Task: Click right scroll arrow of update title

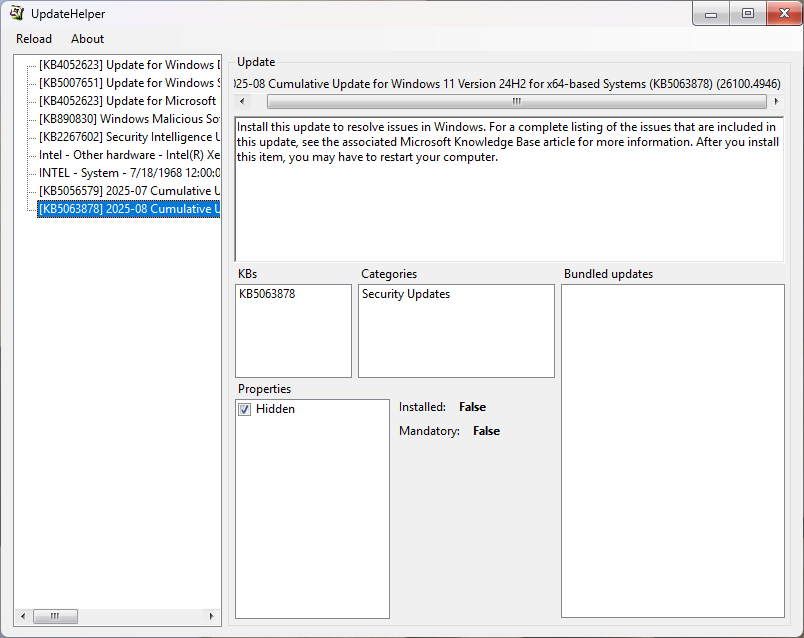Action: [x=777, y=101]
